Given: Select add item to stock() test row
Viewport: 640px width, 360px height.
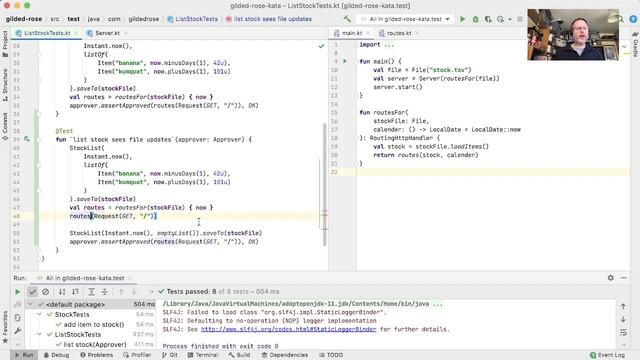Looking at the screenshot, I should point(93,324).
